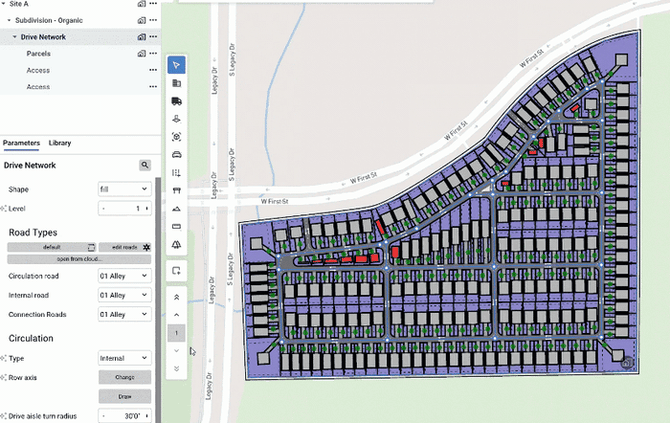The image size is (670, 423).
Task: Click the home icon at map corner
Action: click(x=626, y=363)
